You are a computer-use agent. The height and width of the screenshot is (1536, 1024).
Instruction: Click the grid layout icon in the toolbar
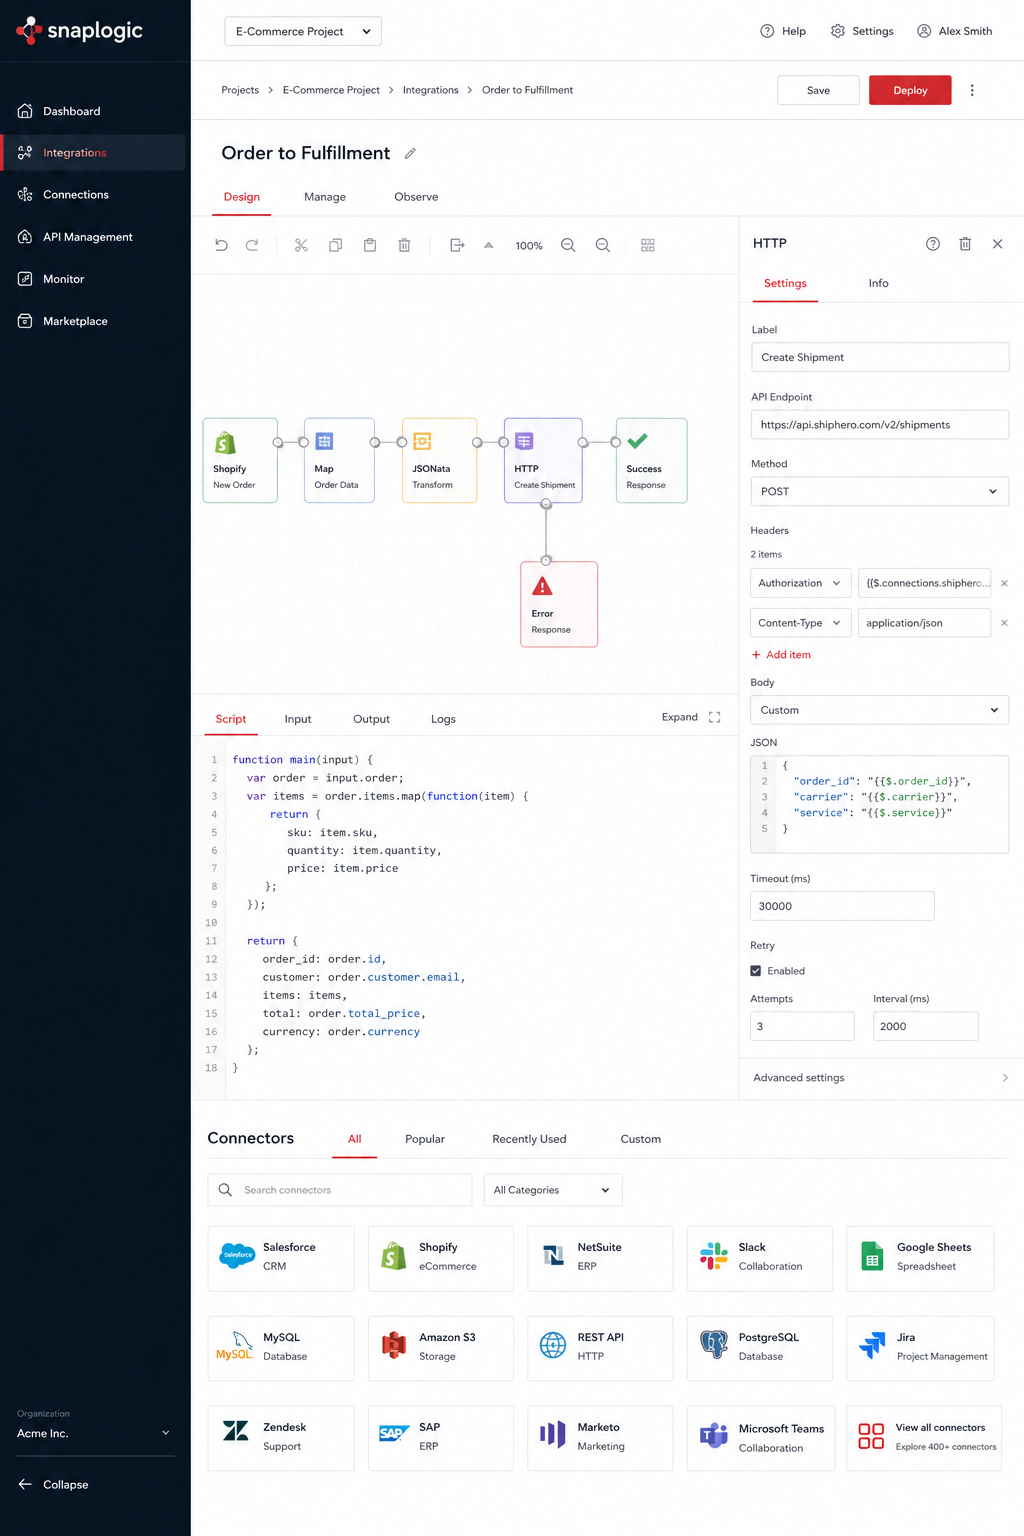click(x=648, y=245)
